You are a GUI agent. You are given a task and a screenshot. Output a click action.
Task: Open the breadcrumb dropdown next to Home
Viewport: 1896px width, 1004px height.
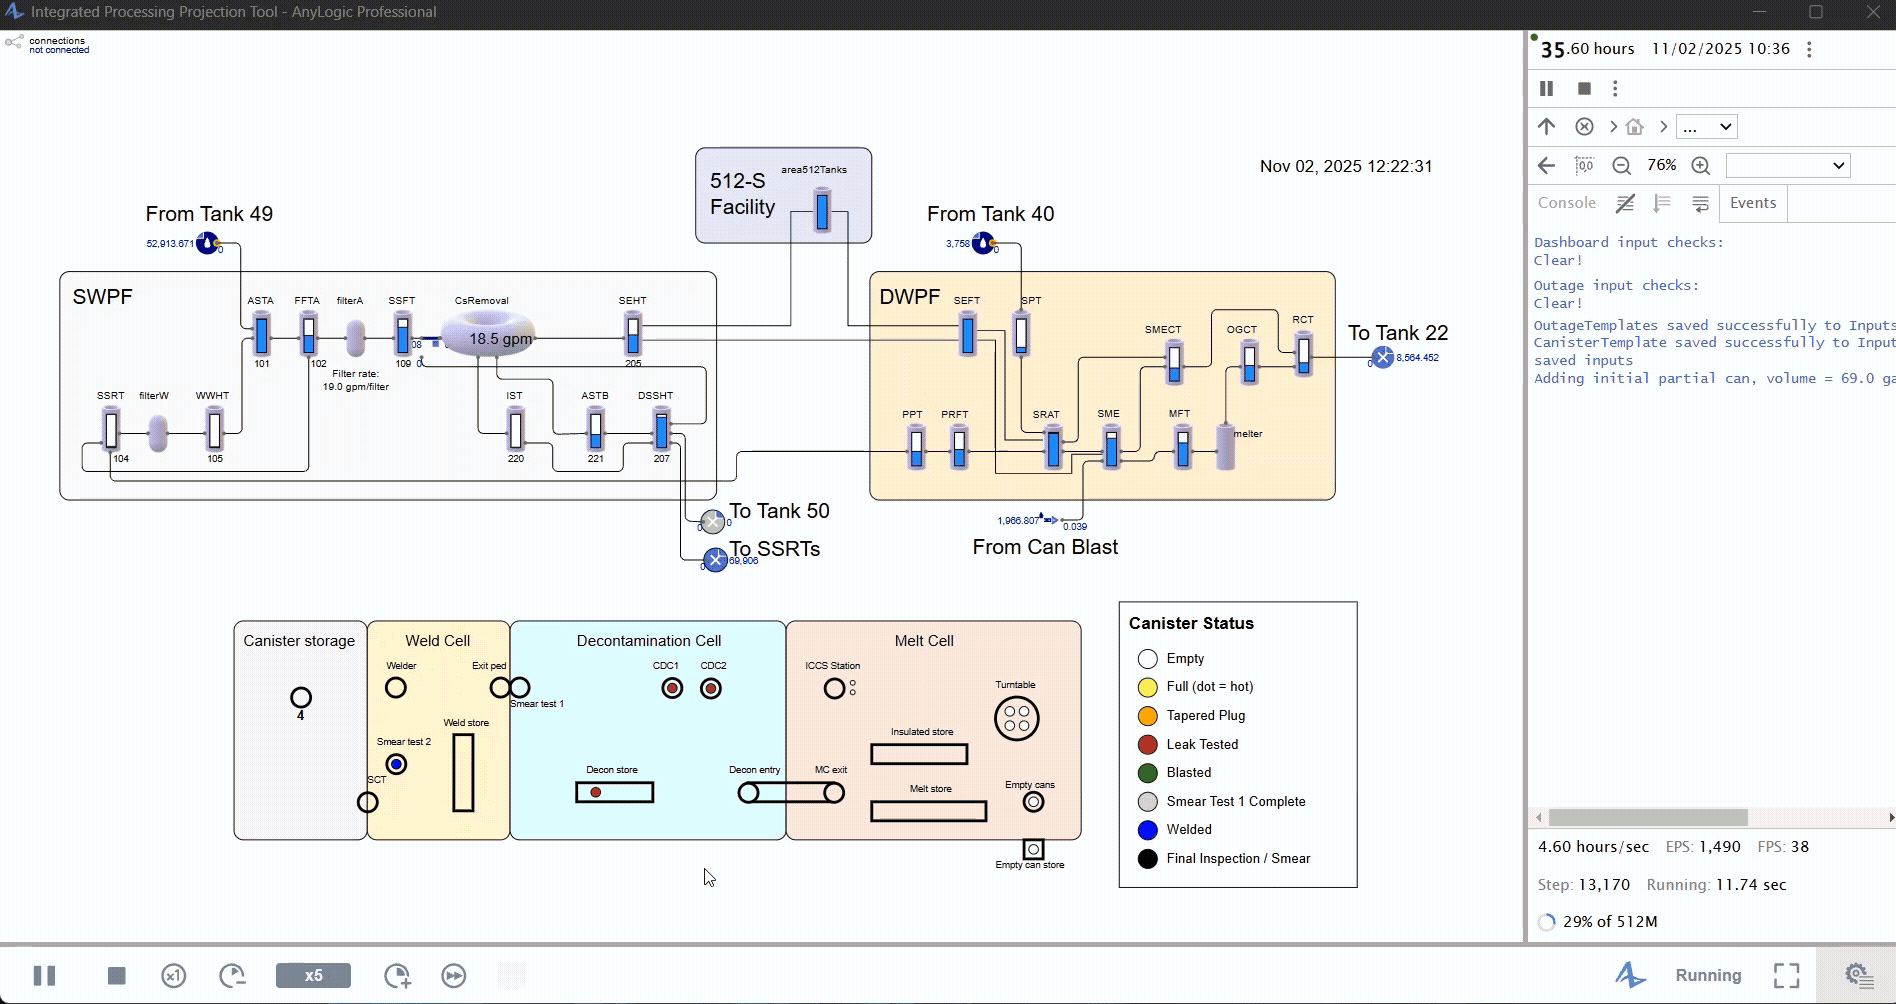[x=1707, y=127]
